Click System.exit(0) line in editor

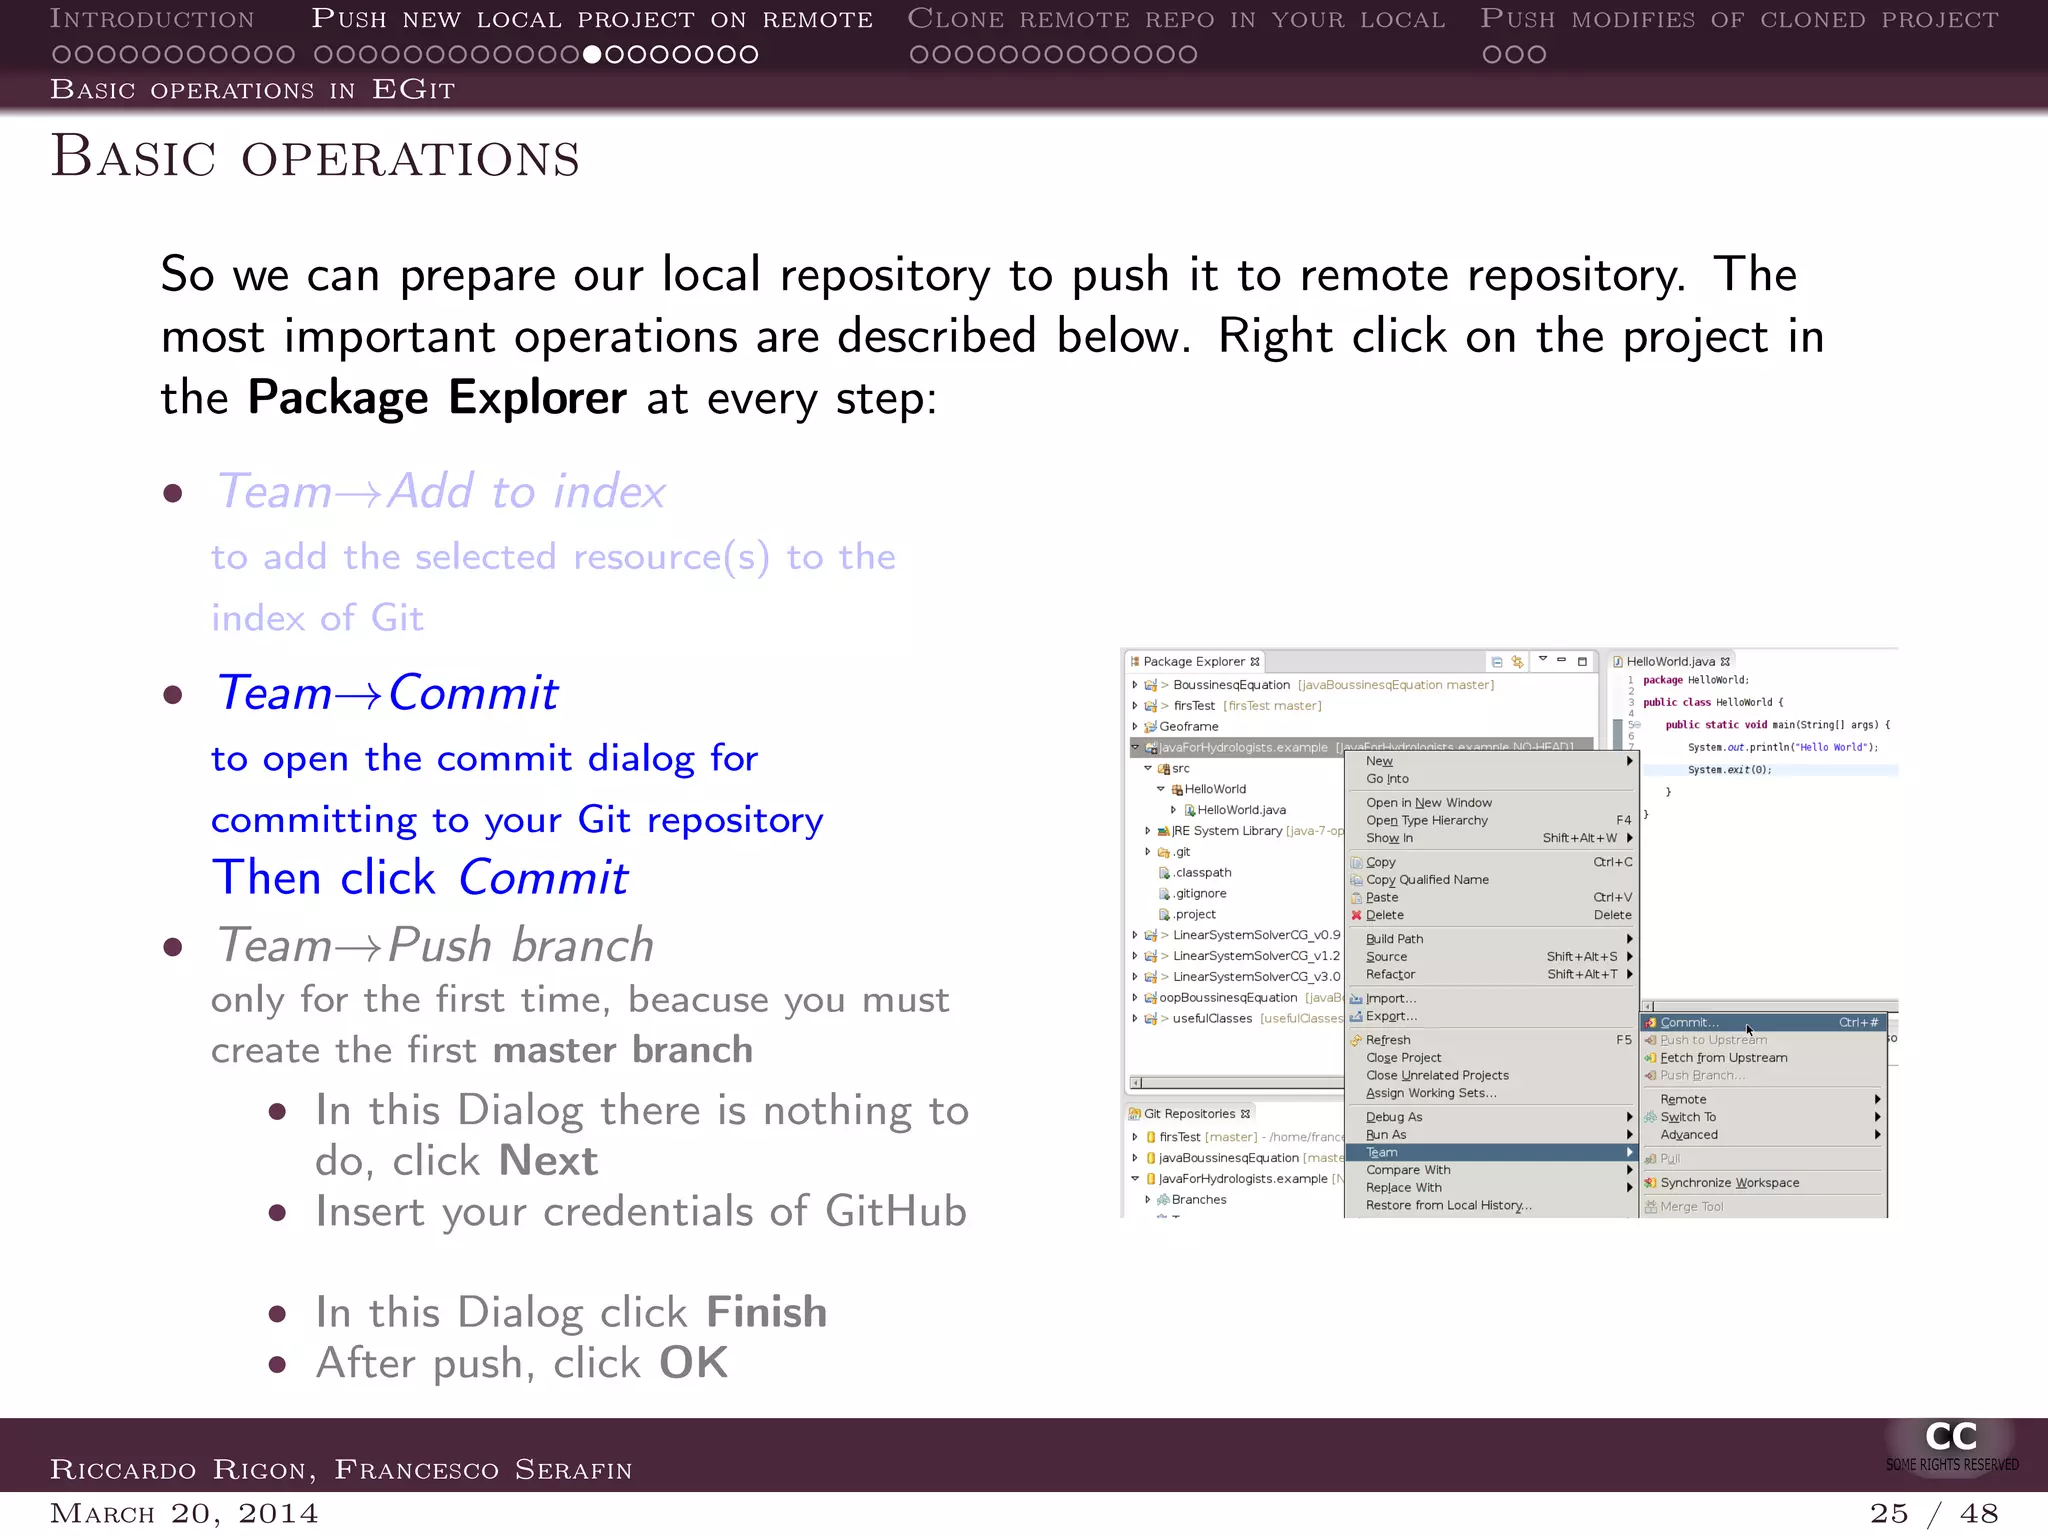[x=1770, y=770]
